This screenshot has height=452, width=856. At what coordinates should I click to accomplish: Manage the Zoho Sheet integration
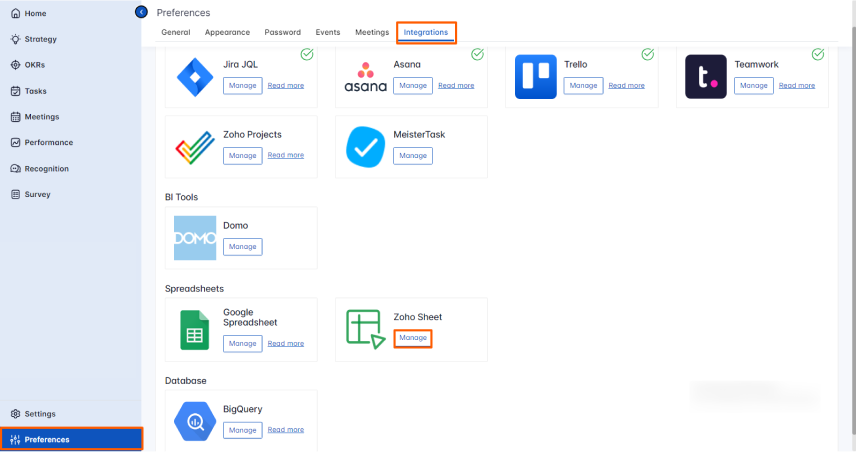coord(413,338)
